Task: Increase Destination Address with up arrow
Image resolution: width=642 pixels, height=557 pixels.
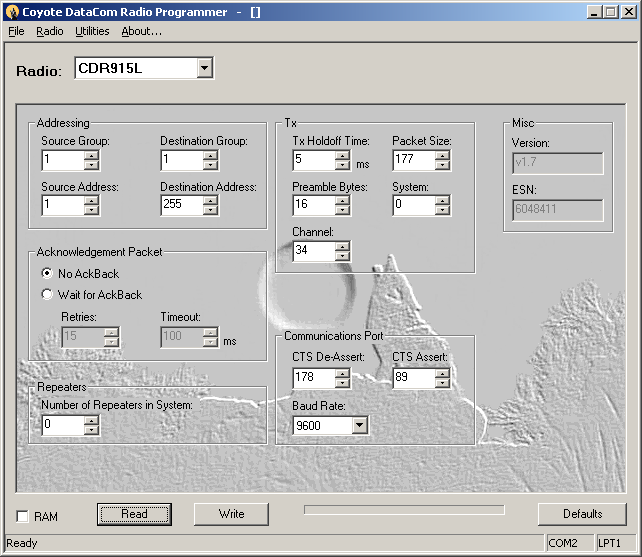Action: [x=210, y=201]
